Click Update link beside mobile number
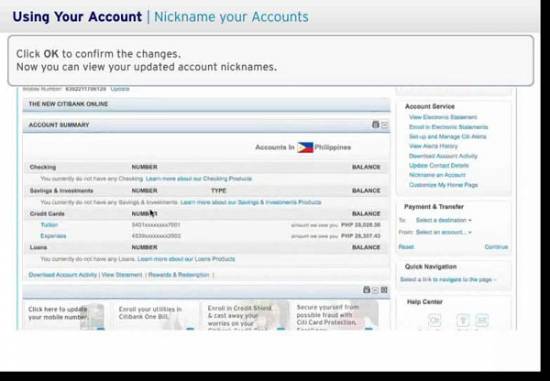The width and height of the screenshot is (550, 381). (120, 89)
